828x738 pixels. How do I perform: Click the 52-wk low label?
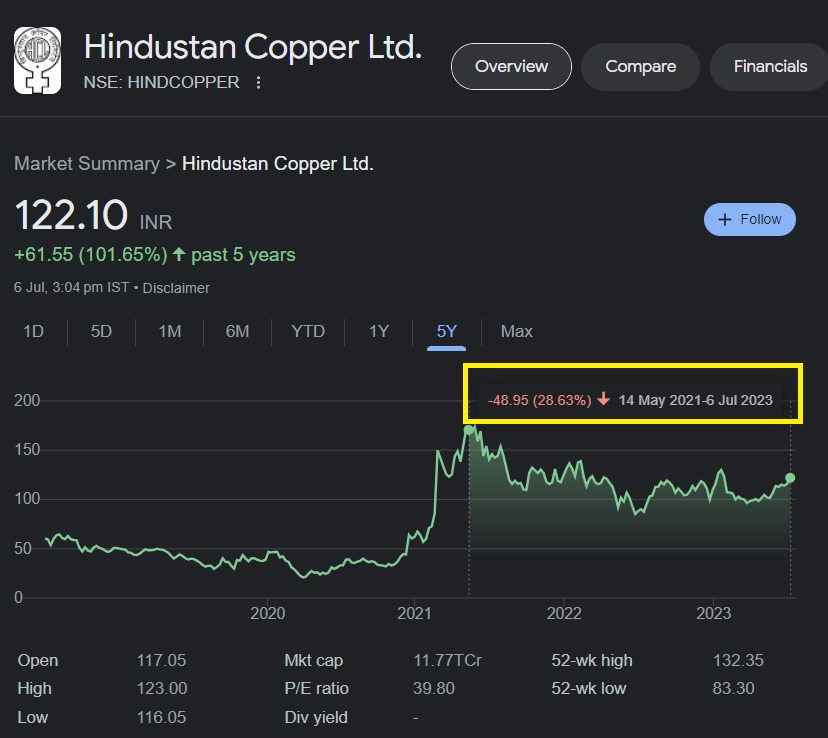click(589, 688)
